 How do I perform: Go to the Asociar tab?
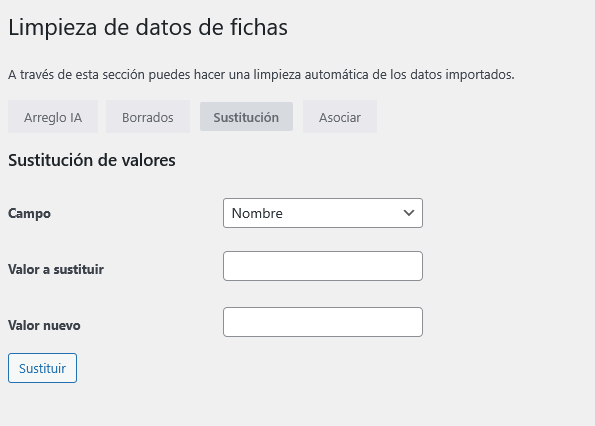(340, 117)
